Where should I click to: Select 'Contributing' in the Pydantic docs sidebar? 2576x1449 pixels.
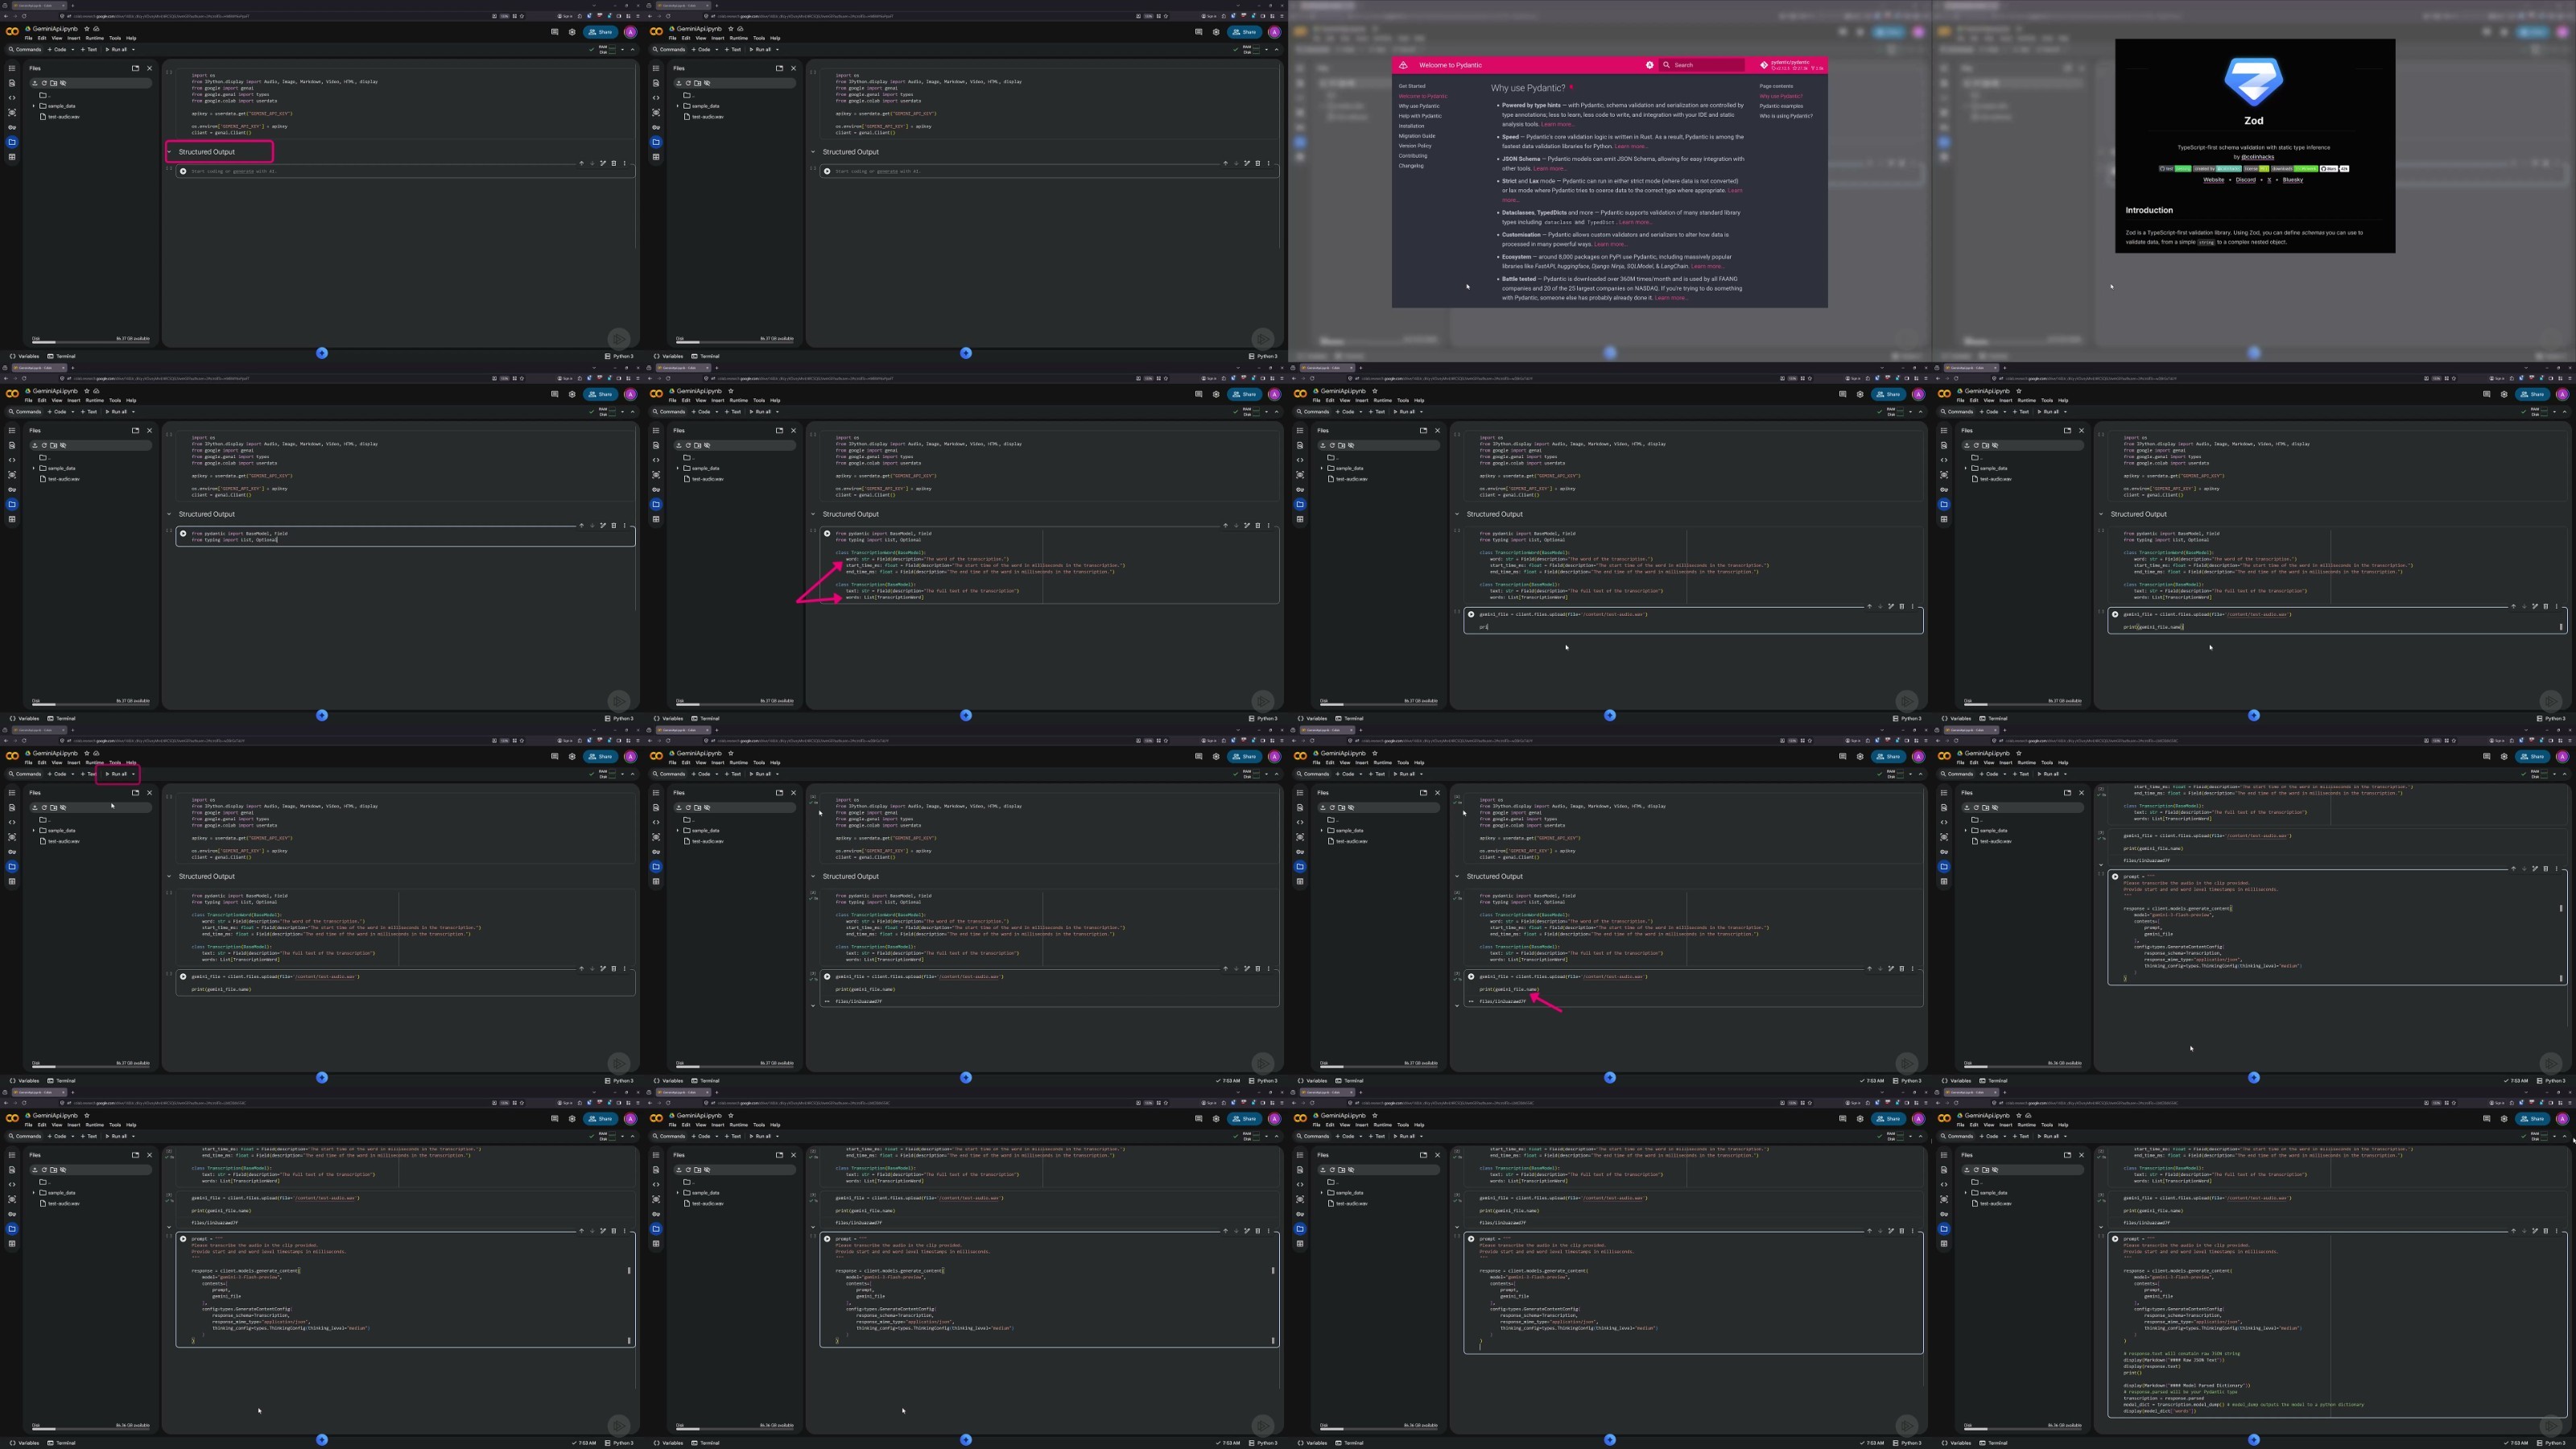click(x=1413, y=156)
